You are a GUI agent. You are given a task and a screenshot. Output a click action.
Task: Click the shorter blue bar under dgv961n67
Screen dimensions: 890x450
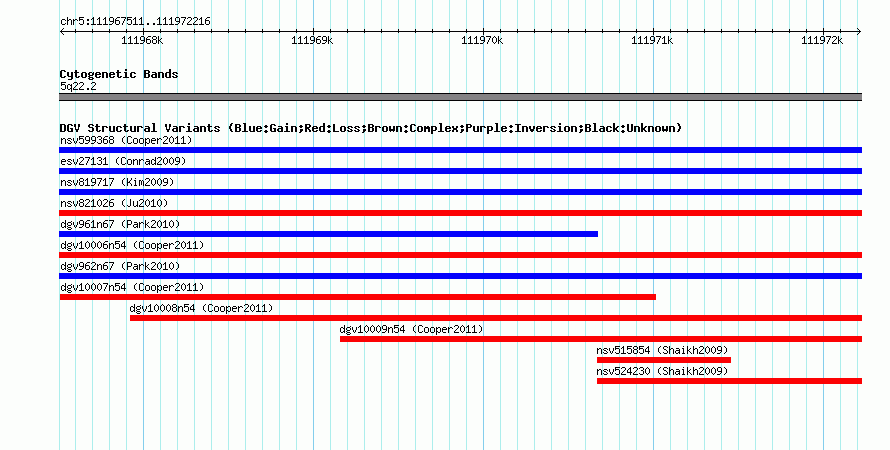tap(329, 234)
